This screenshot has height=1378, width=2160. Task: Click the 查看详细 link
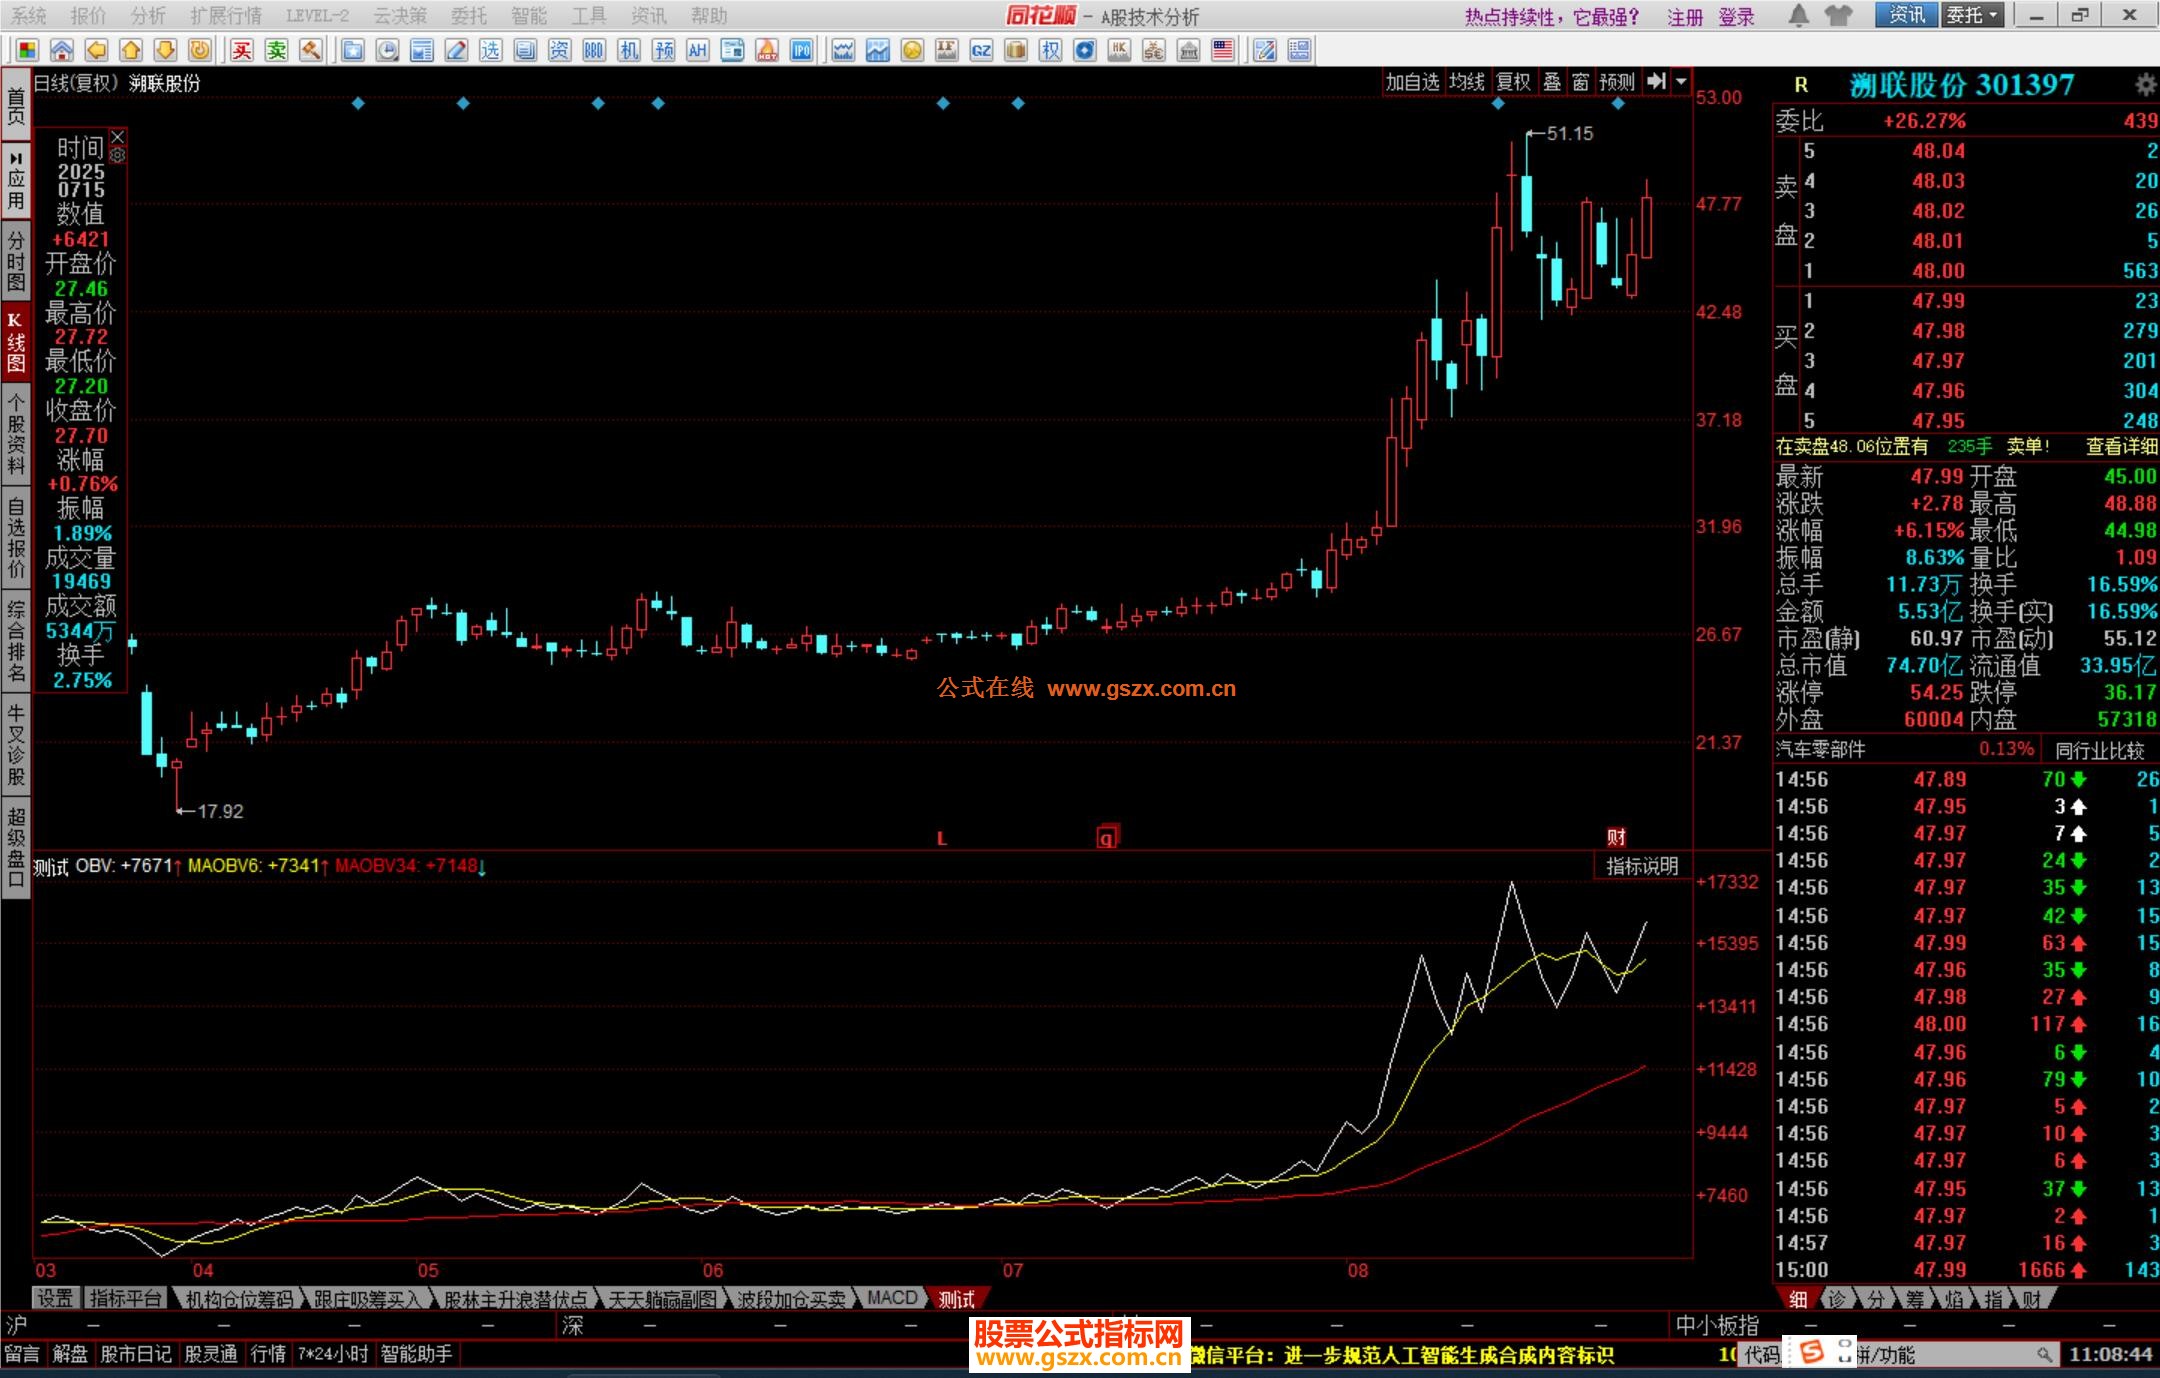tap(2121, 447)
